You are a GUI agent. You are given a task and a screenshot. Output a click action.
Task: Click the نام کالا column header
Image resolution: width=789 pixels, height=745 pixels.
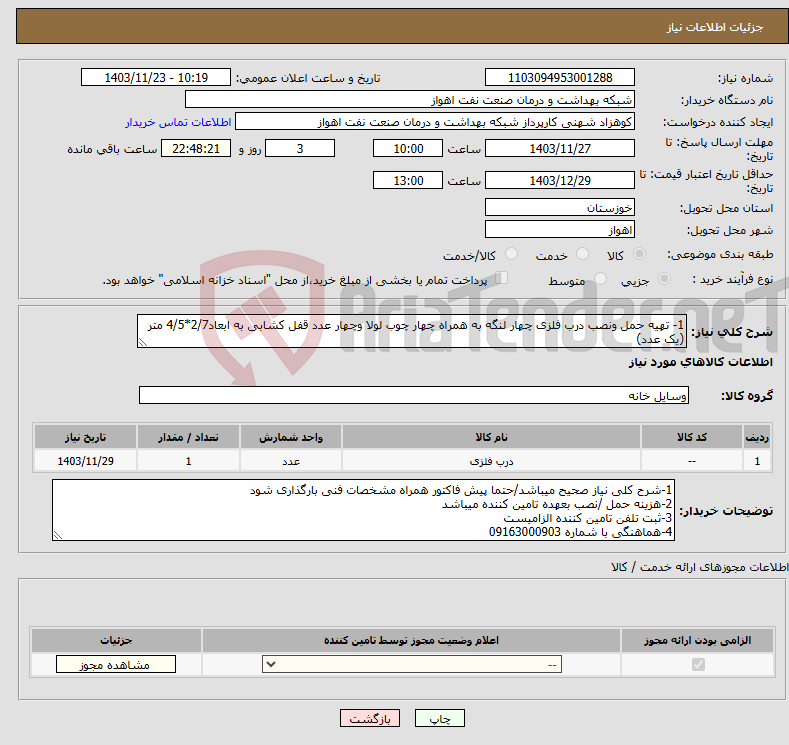pos(491,437)
